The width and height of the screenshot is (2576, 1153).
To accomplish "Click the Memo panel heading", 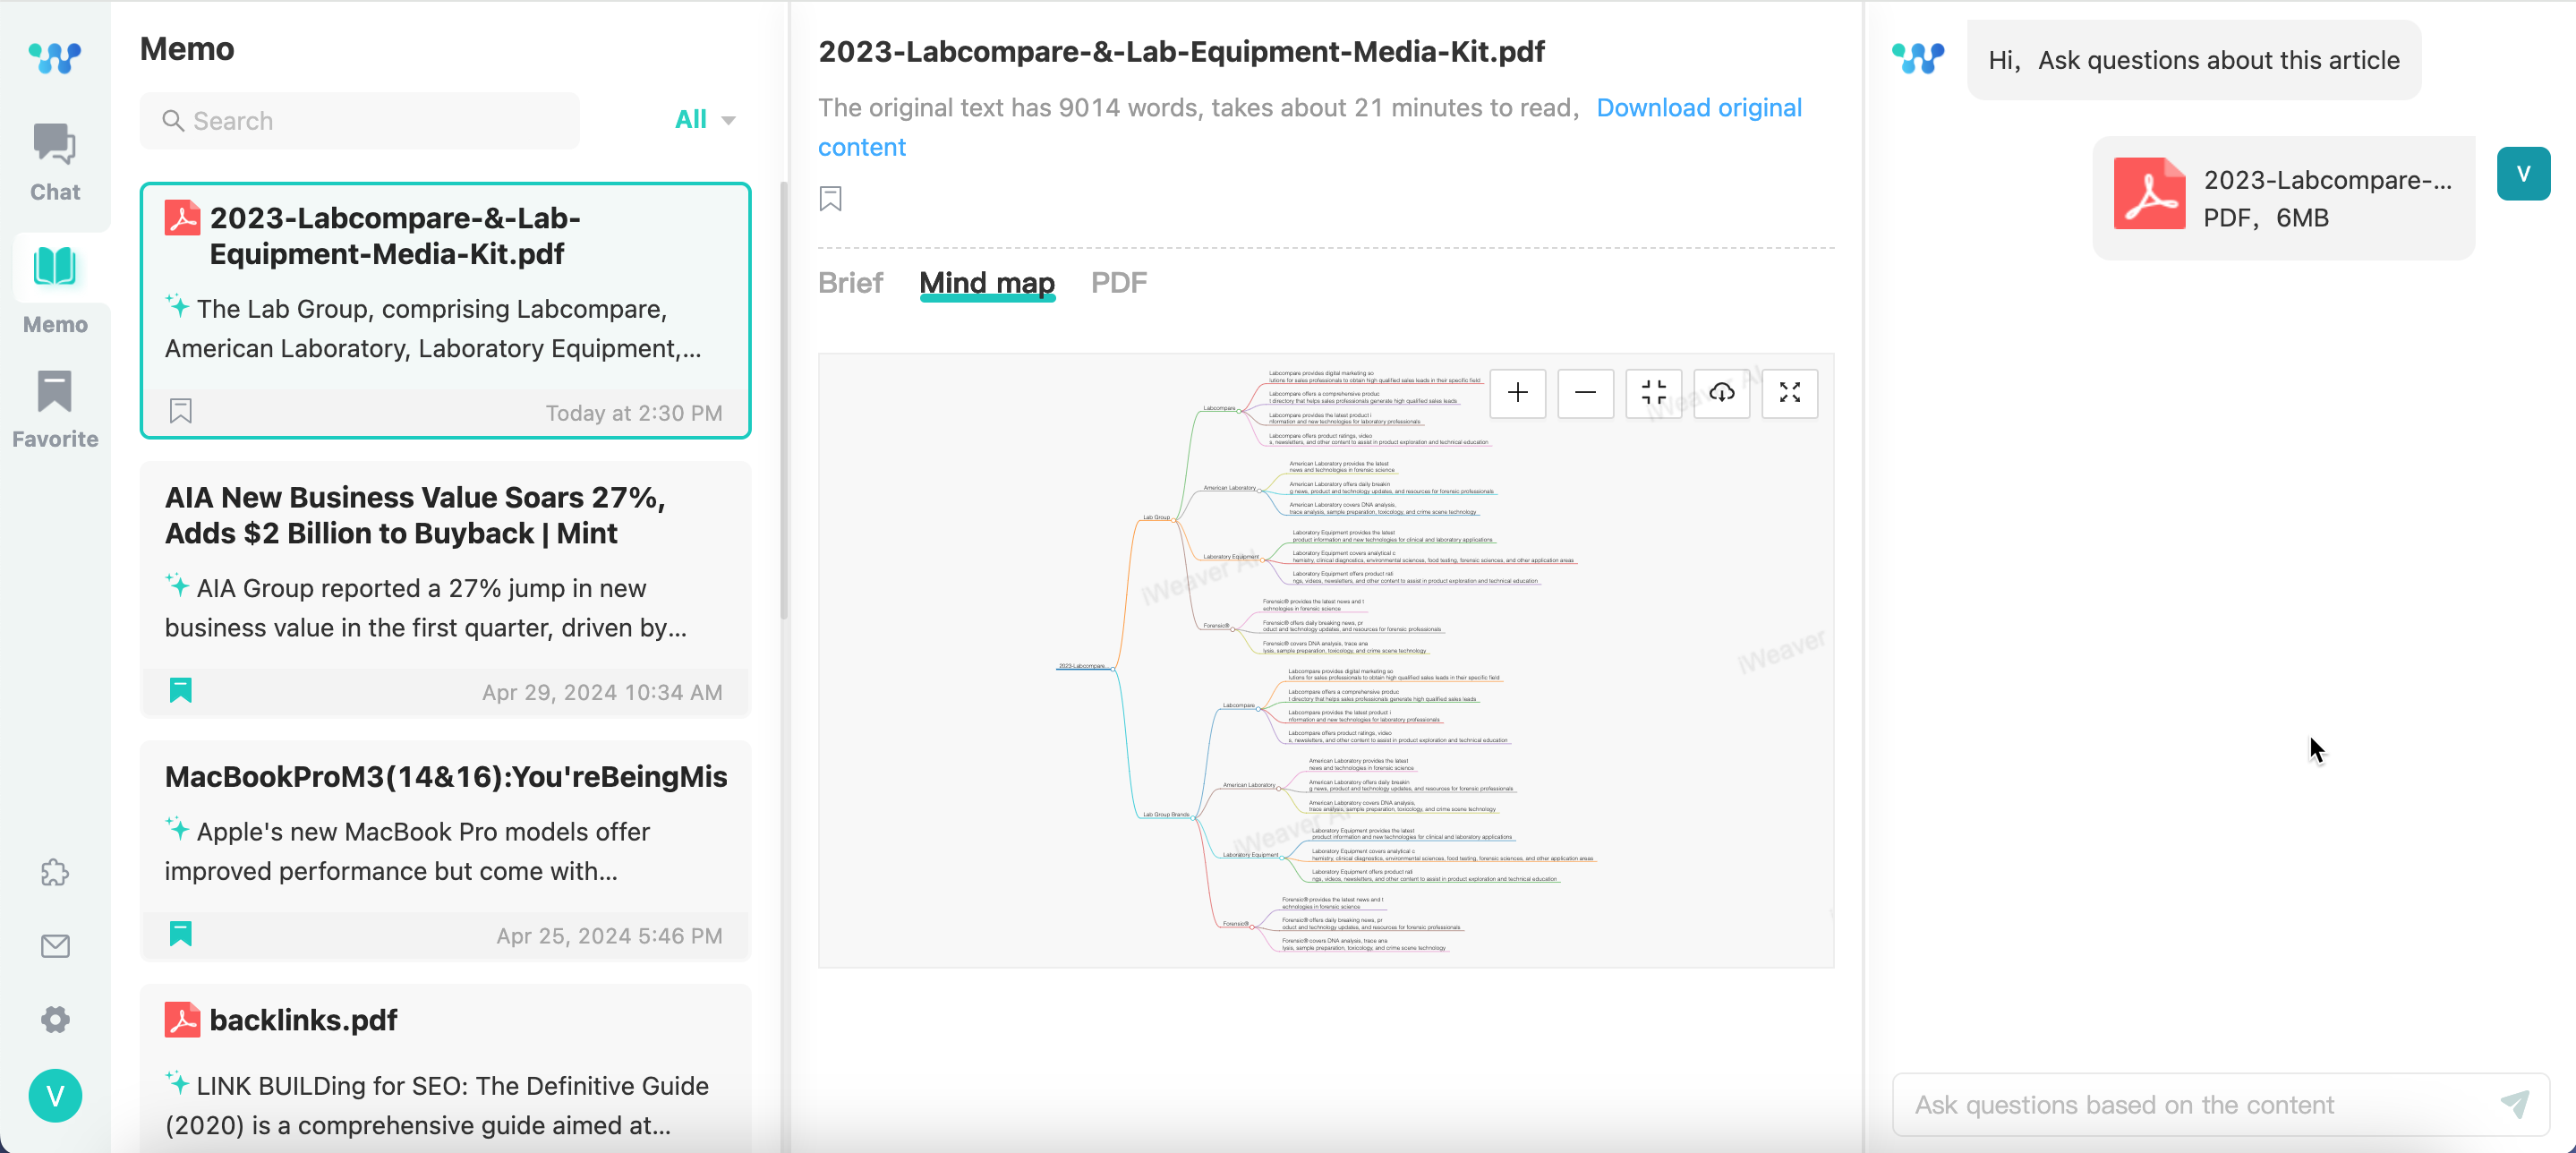I will [187, 49].
